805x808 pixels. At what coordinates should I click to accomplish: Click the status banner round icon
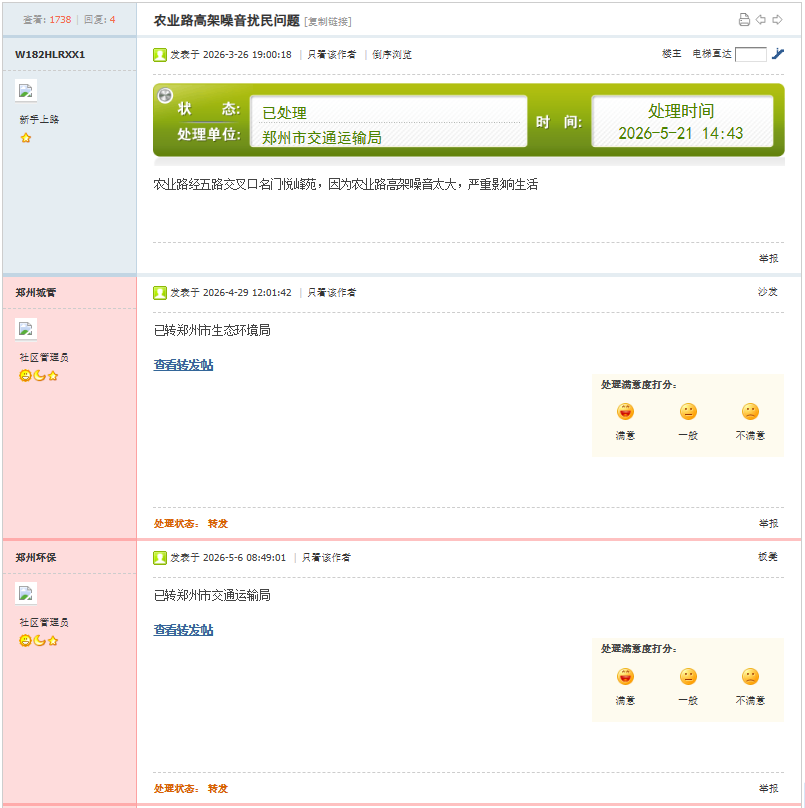165,95
